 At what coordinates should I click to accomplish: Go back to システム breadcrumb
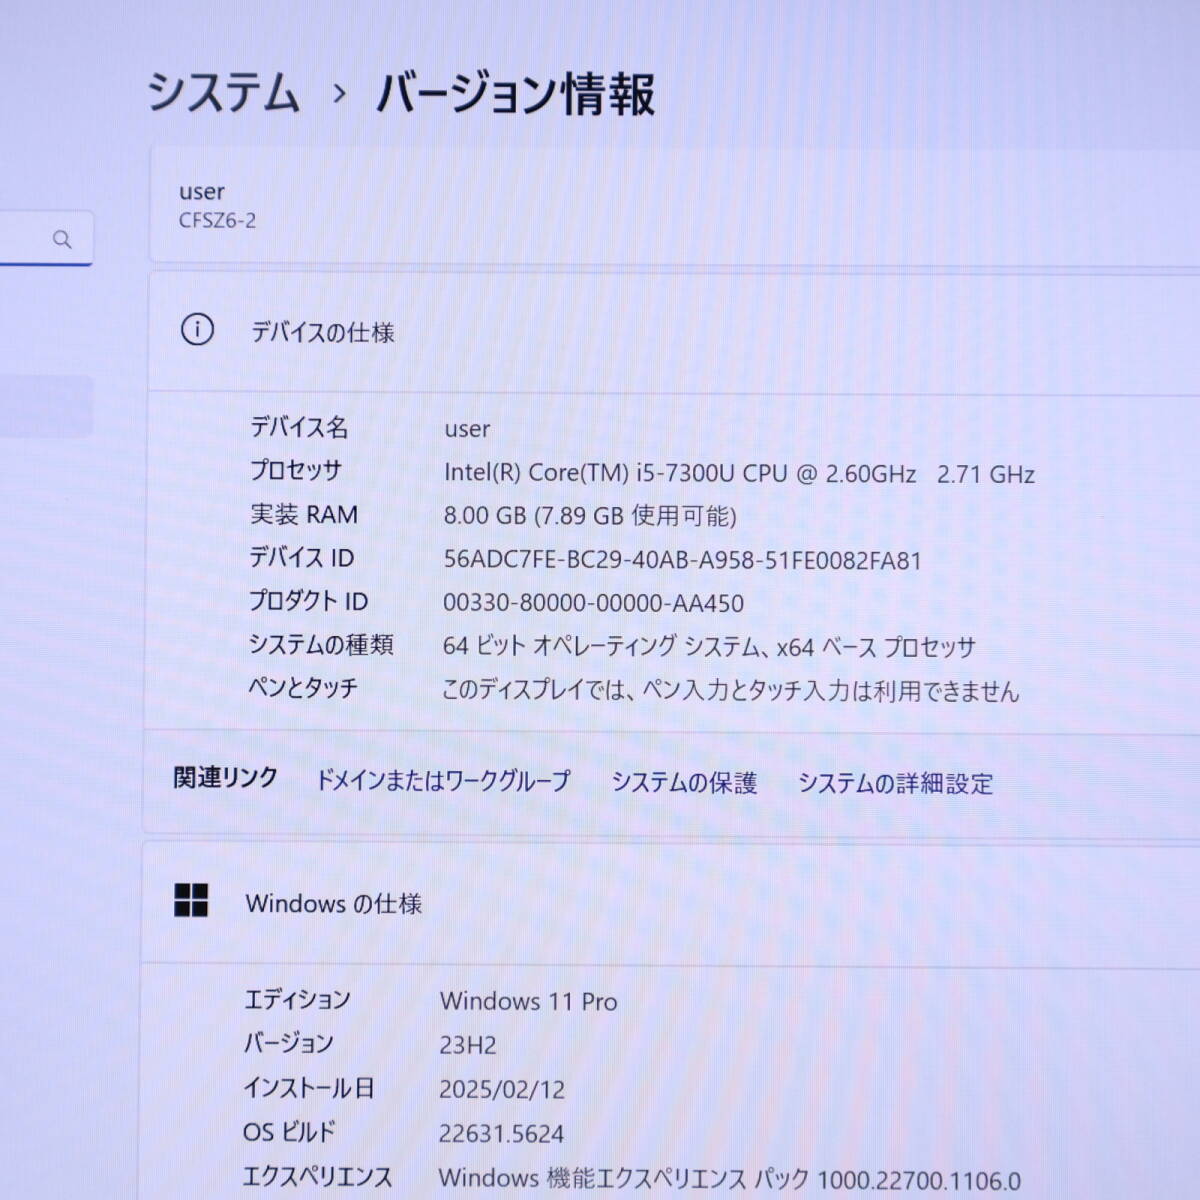pos(224,93)
